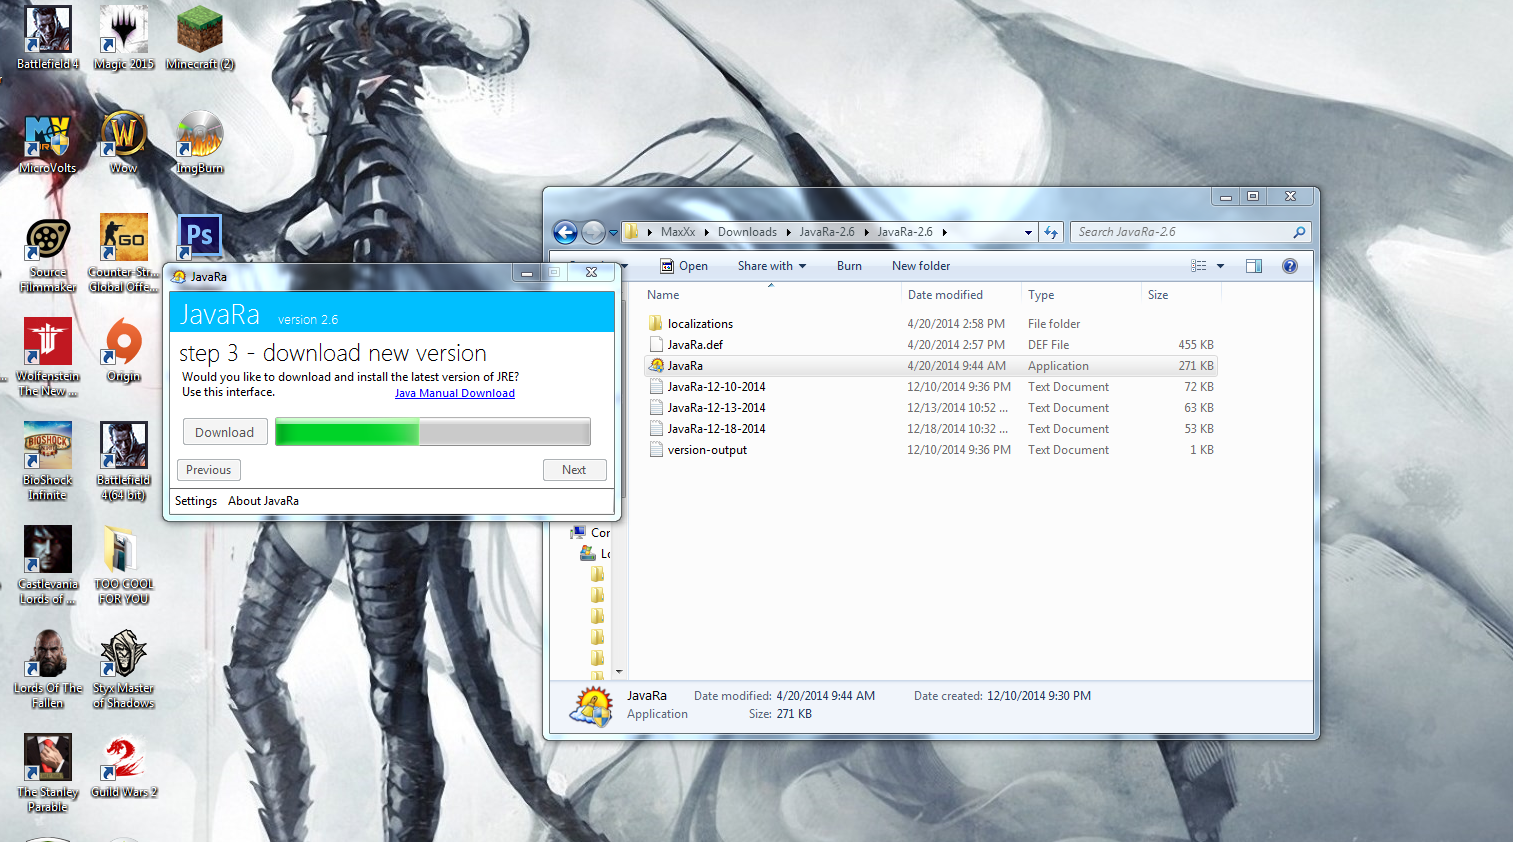Select the Wolfenstein The New desktop shortcut
Image resolution: width=1513 pixels, height=842 pixels.
(x=48, y=358)
